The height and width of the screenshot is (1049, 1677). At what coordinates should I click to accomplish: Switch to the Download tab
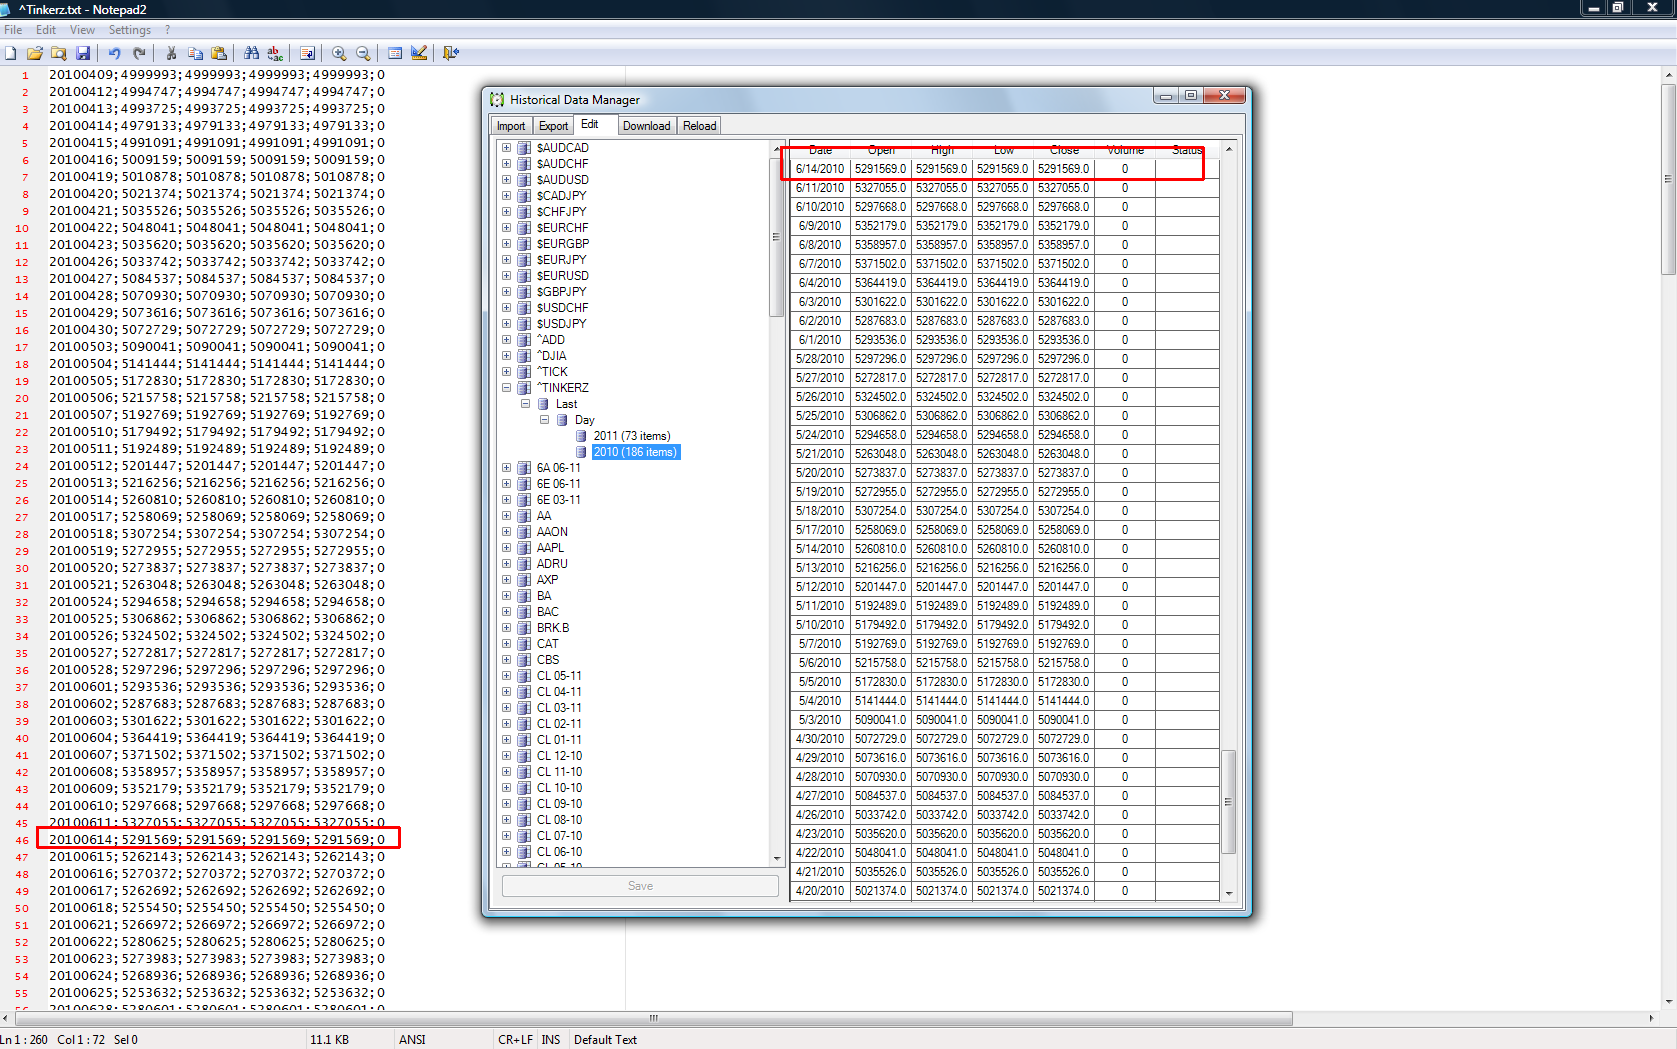point(646,126)
